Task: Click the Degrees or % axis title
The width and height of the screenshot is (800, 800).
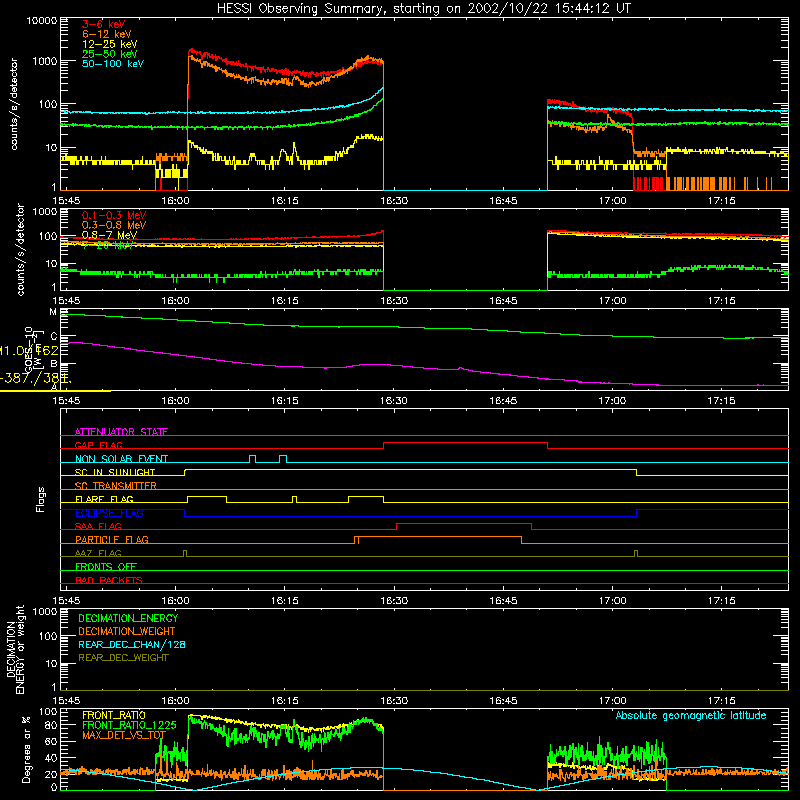Action: (x=26, y=750)
